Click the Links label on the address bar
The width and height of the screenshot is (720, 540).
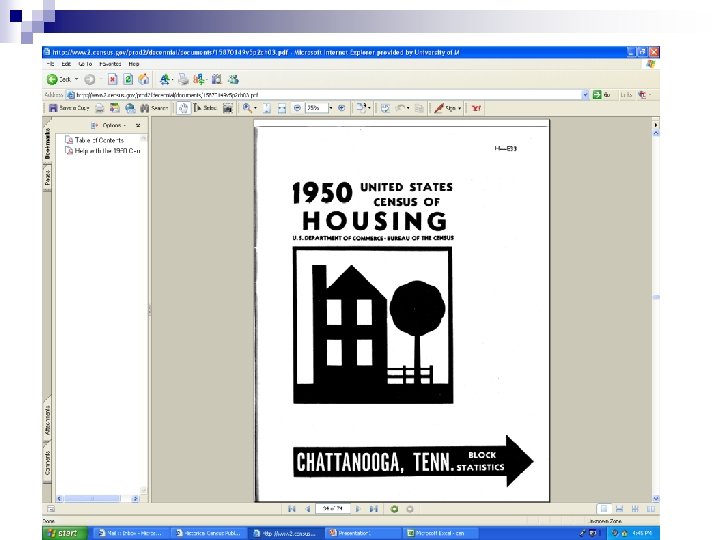click(626, 95)
